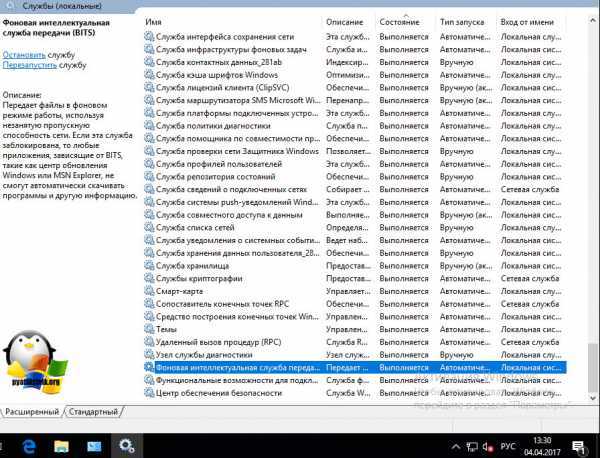Switch to the Стандартный tab

pos(93,412)
